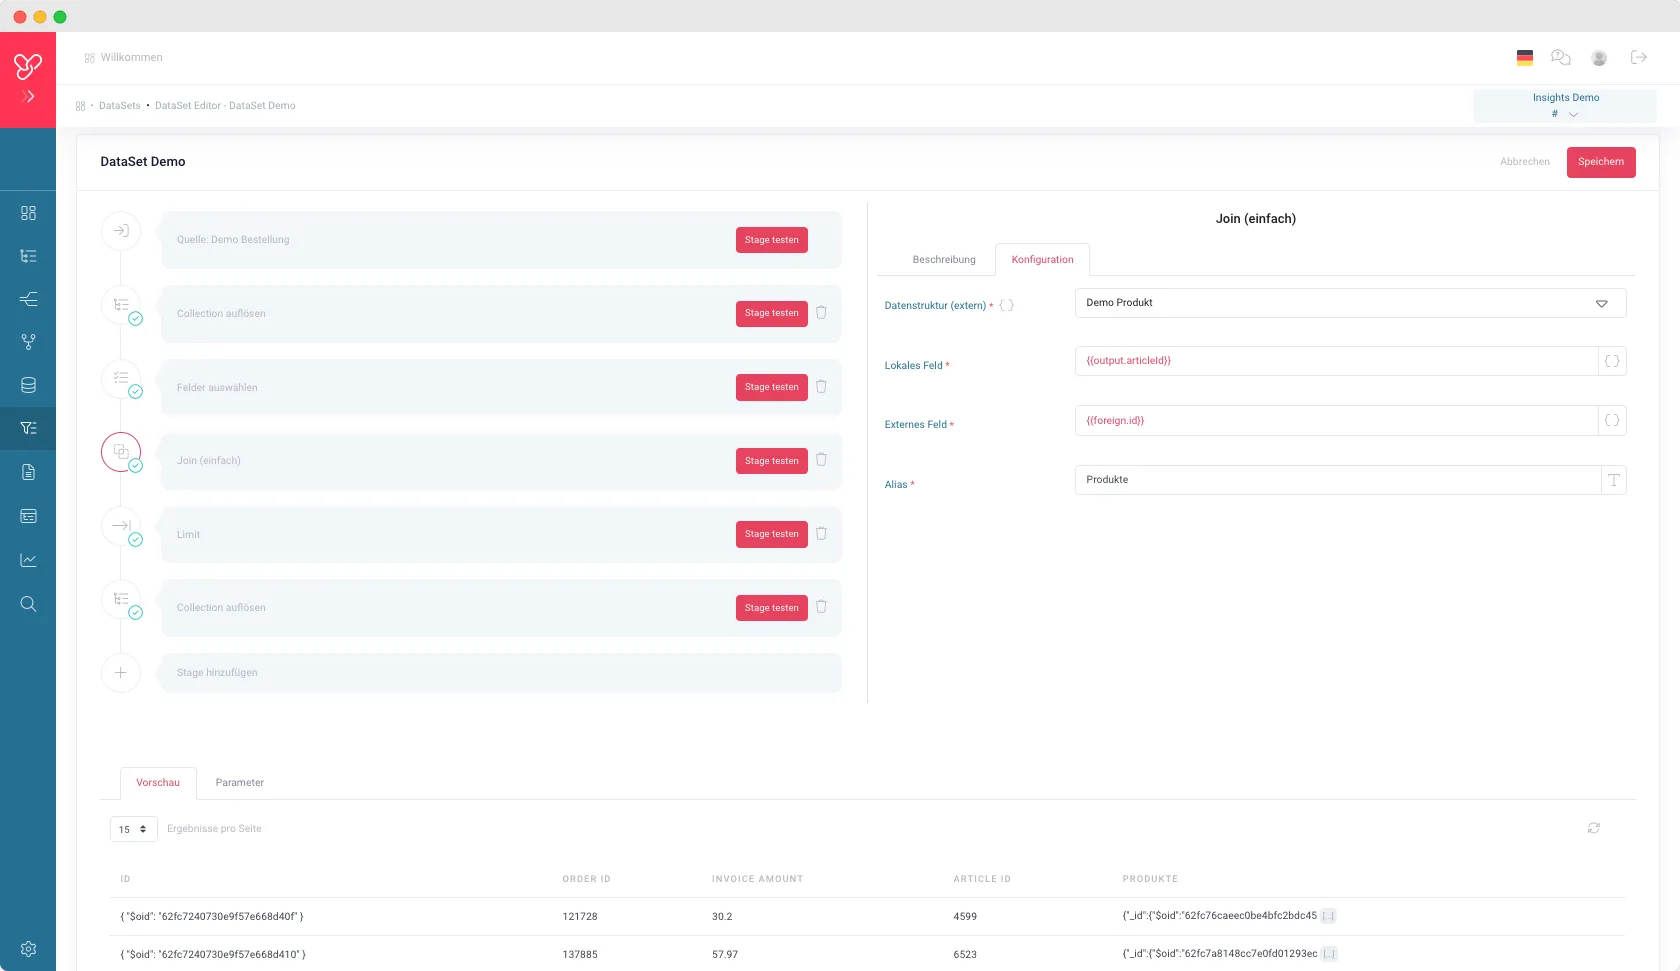The width and height of the screenshot is (1680, 971).
Task: Click the plus icon to add stage
Action: 121,673
